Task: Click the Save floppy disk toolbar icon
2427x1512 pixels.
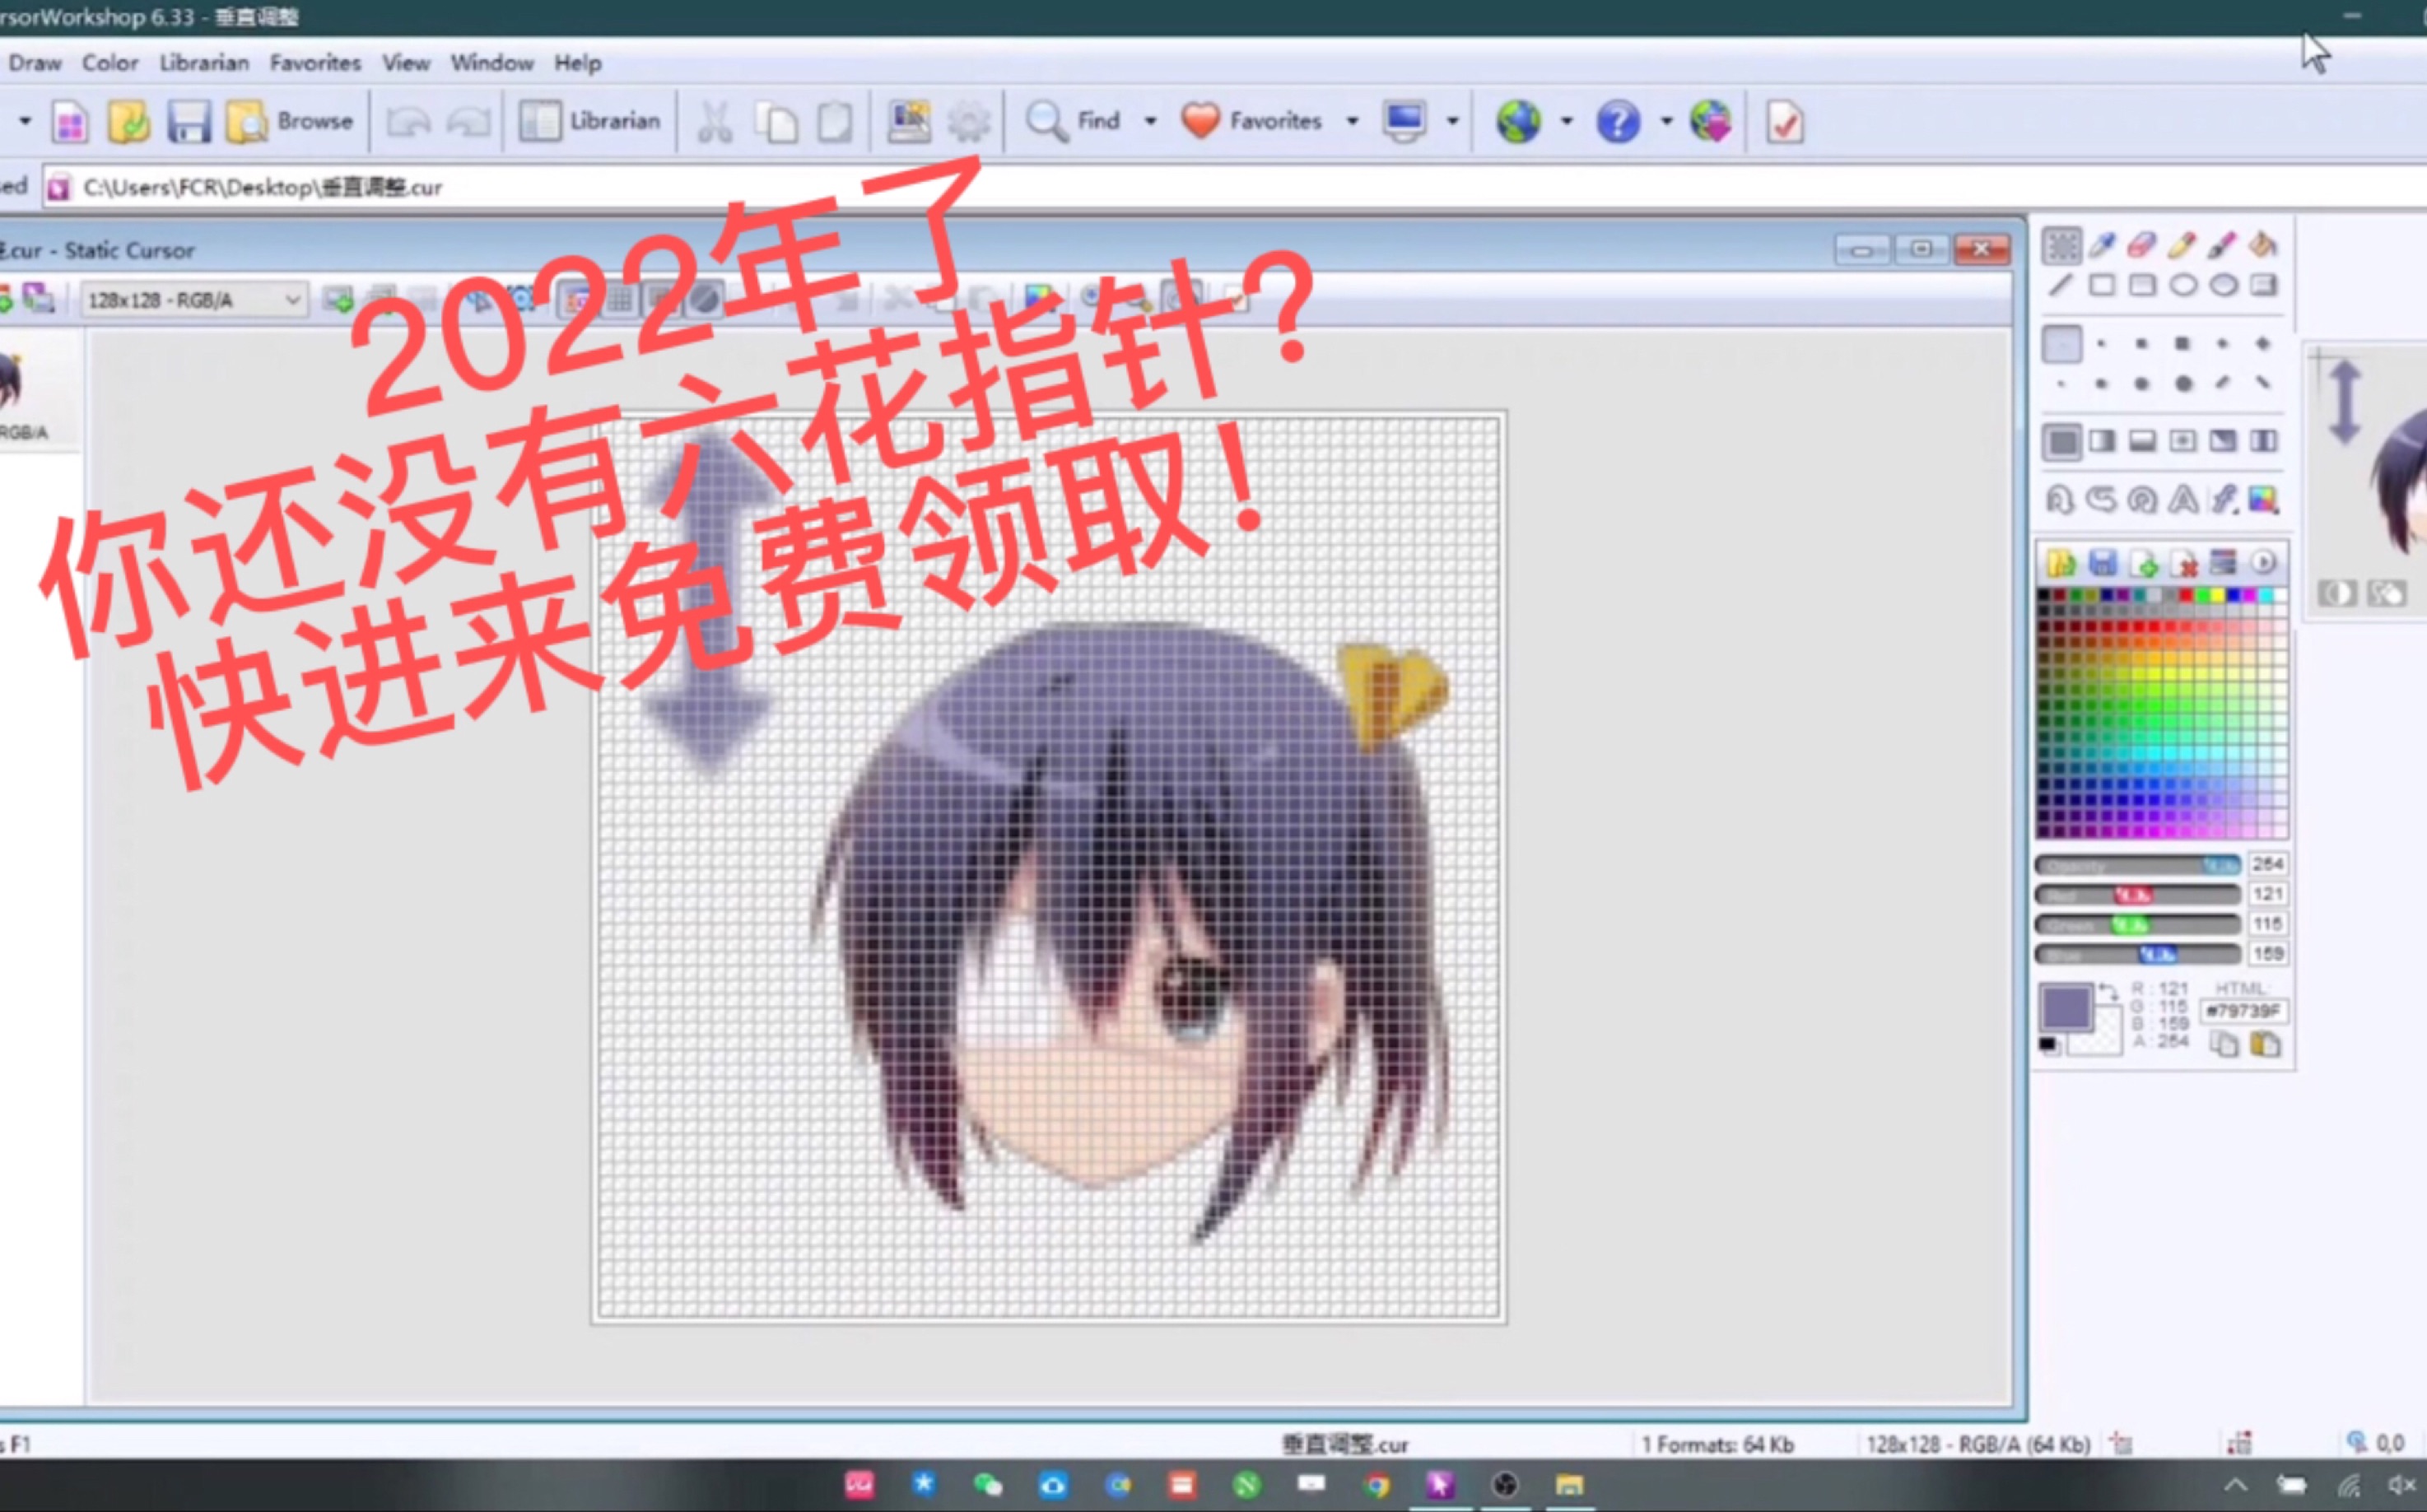Action: pos(188,122)
